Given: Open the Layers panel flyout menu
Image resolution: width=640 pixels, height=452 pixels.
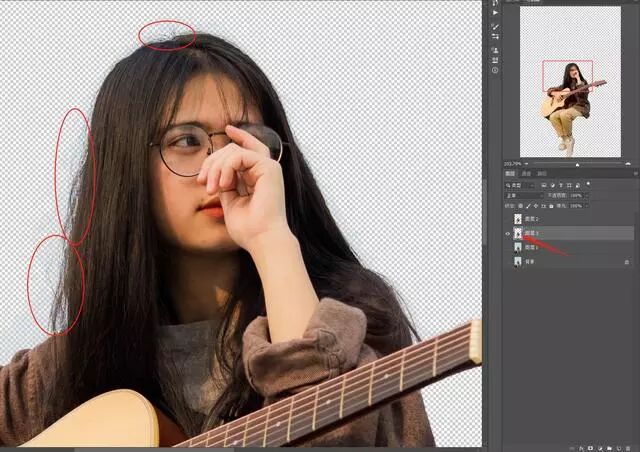Looking at the screenshot, I should (636, 174).
